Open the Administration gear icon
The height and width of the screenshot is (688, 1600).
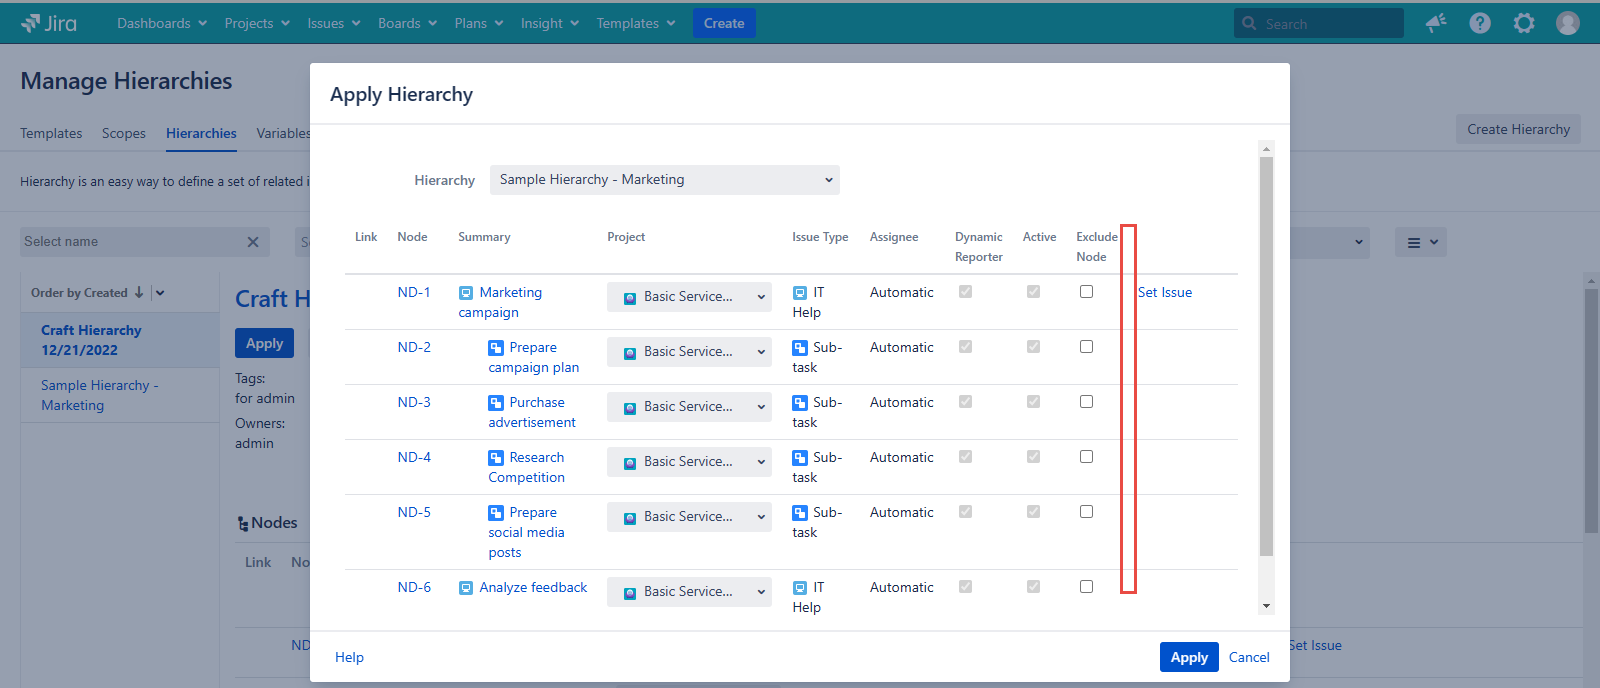coord(1524,23)
